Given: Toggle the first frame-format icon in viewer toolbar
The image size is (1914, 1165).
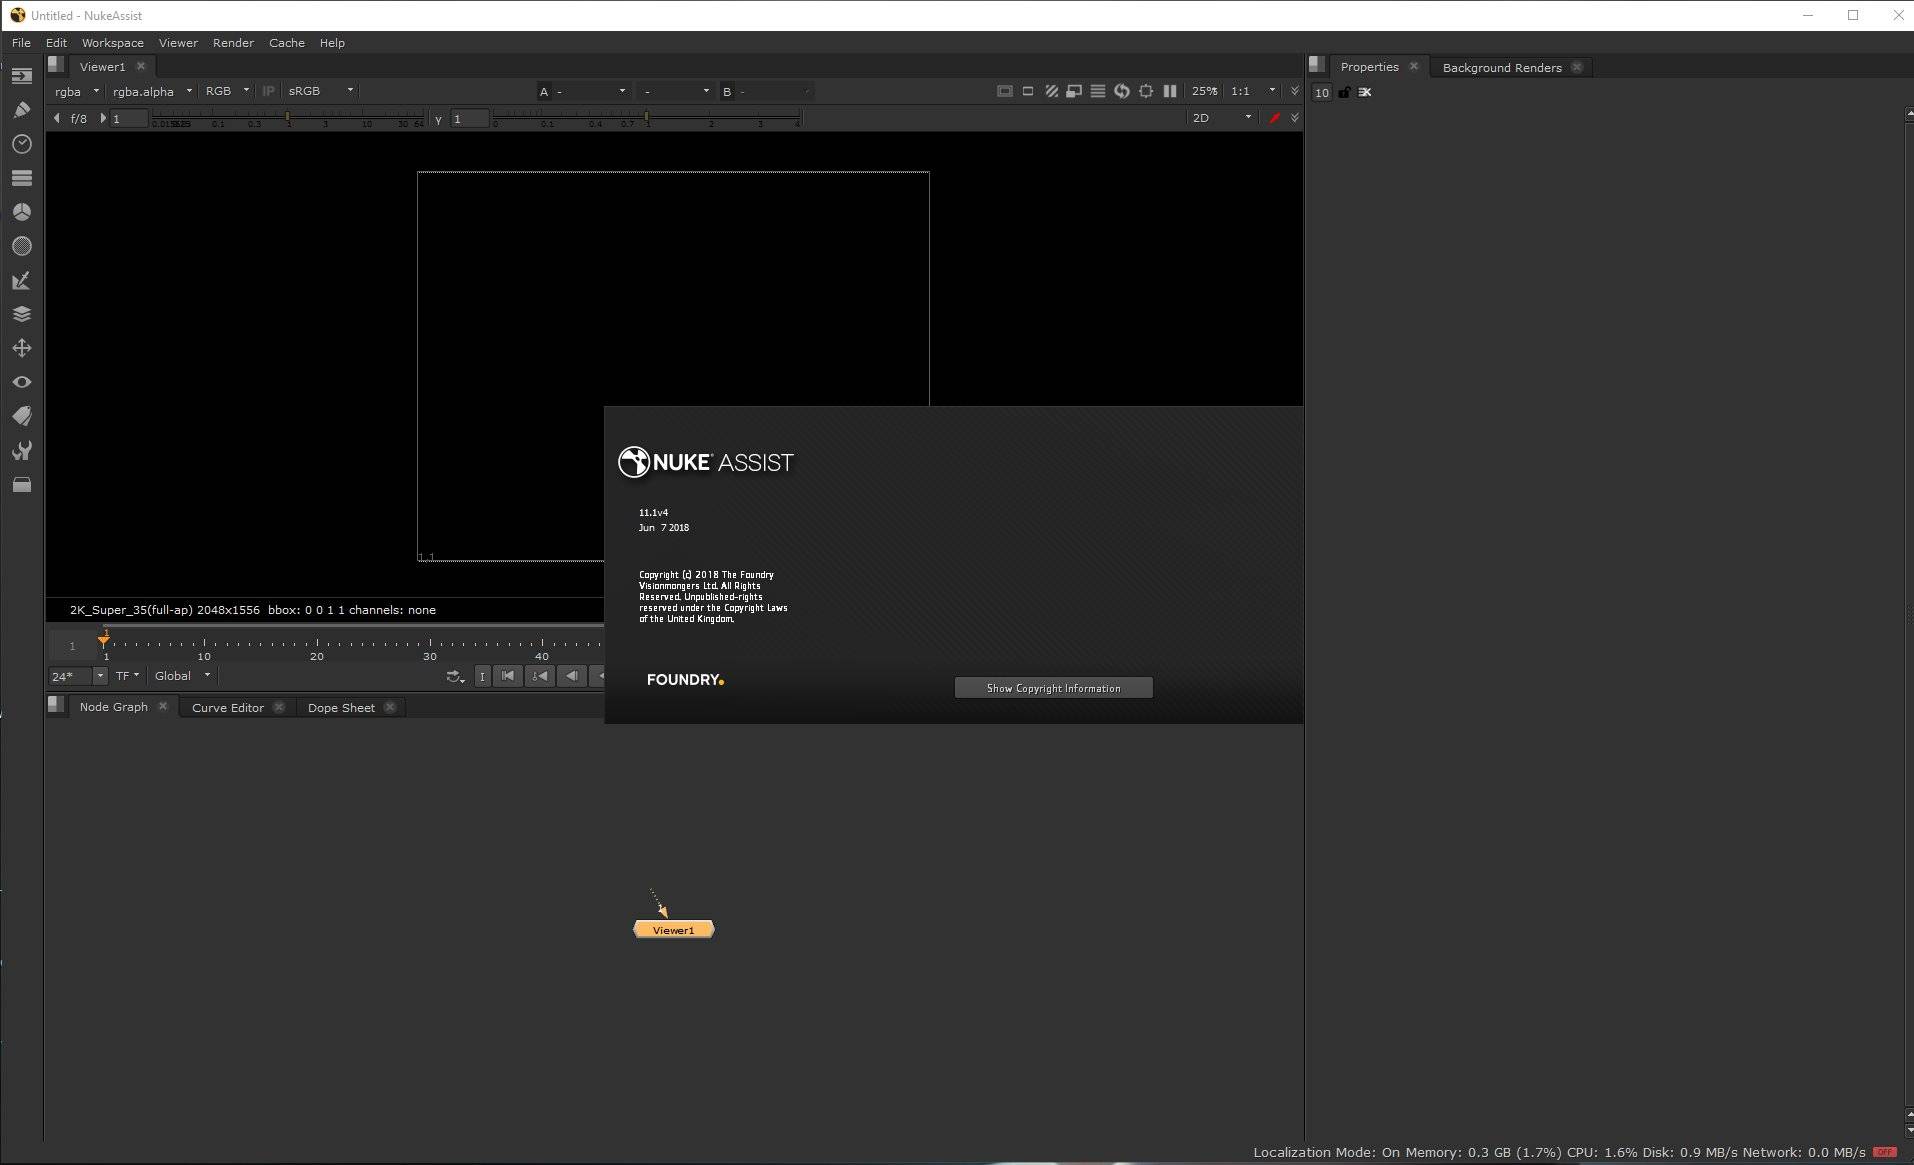Looking at the screenshot, I should coord(1004,91).
